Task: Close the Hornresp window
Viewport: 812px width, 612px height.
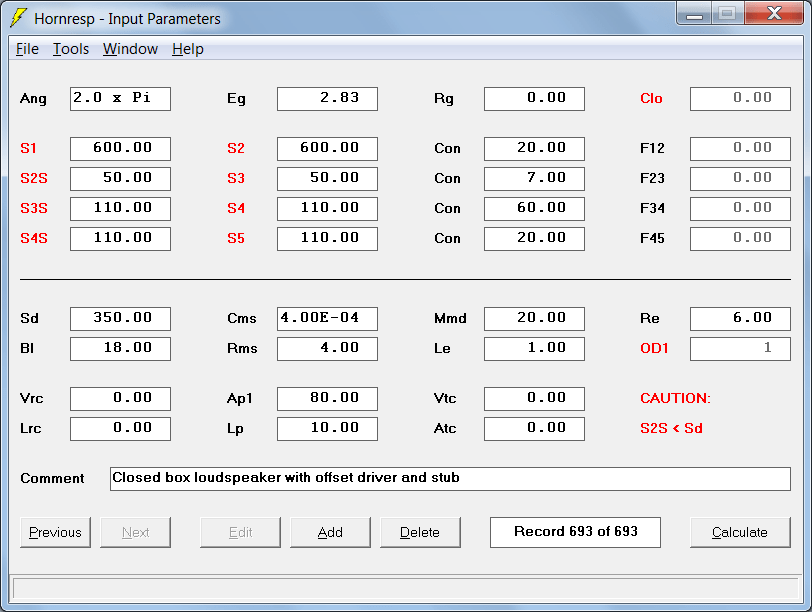Action: coord(774,13)
